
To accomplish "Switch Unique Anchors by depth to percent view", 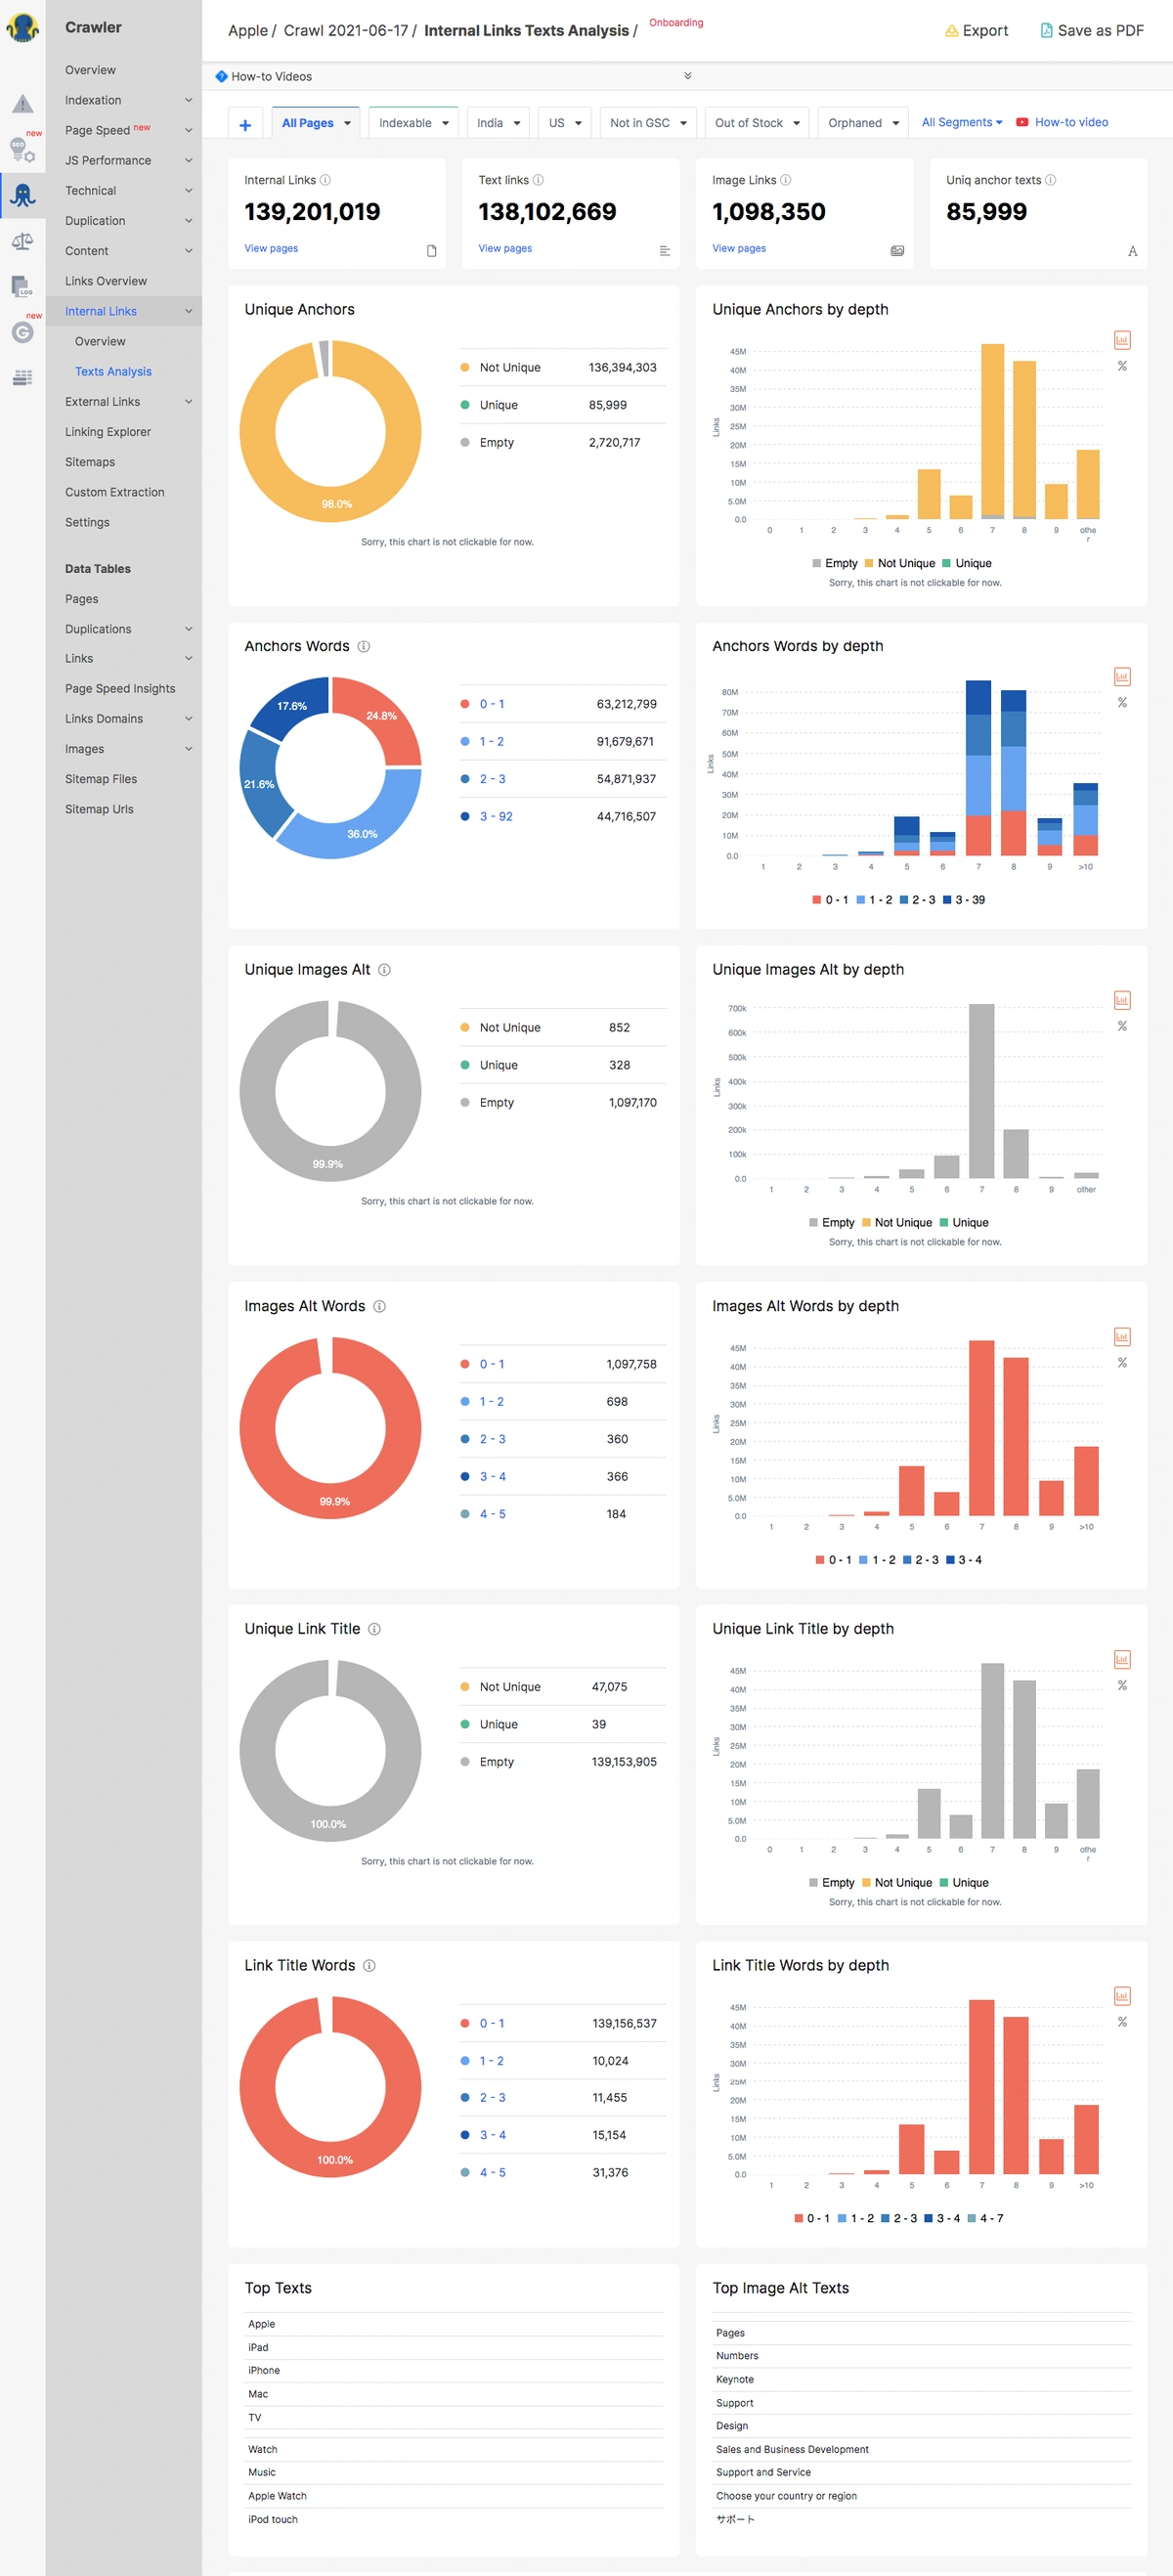I will pyautogui.click(x=1122, y=366).
